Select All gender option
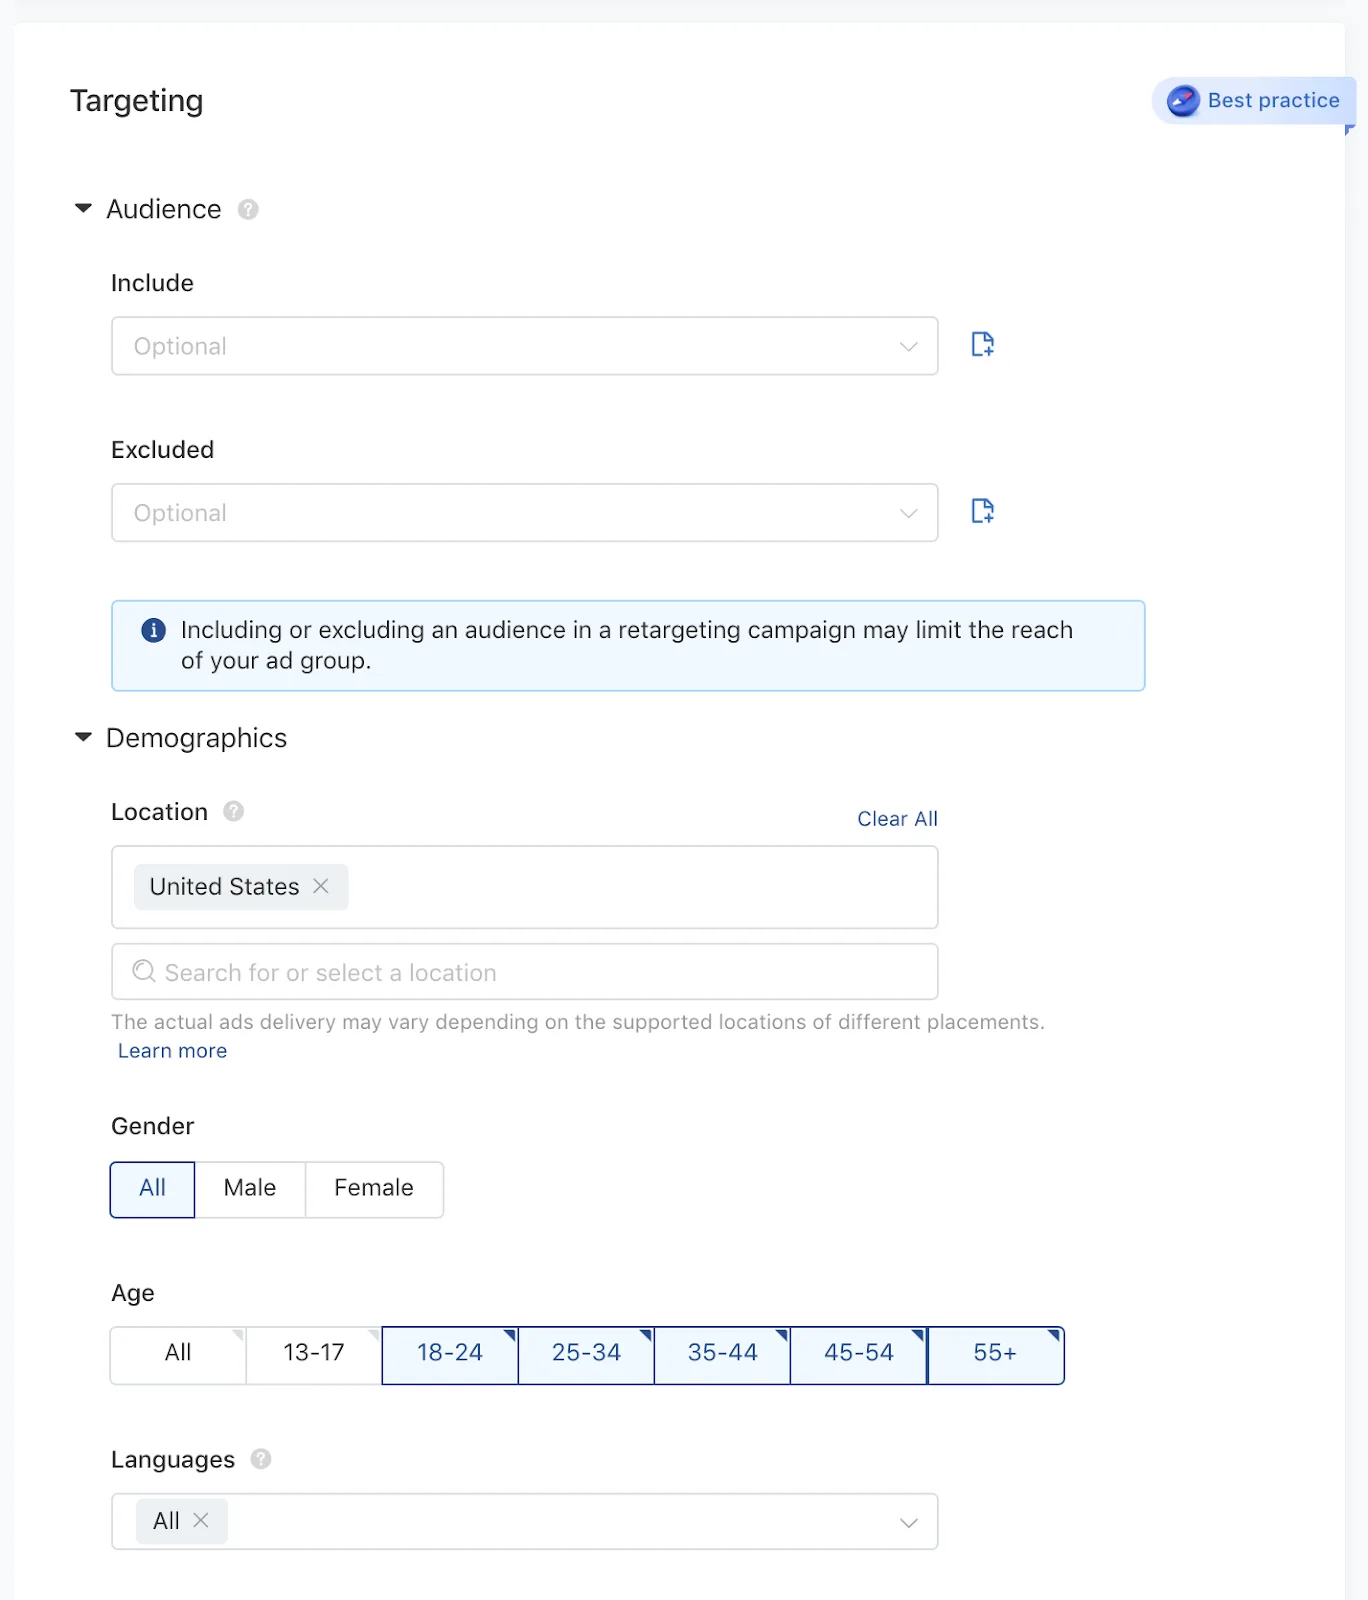Viewport: 1368px width, 1600px height. click(152, 1188)
